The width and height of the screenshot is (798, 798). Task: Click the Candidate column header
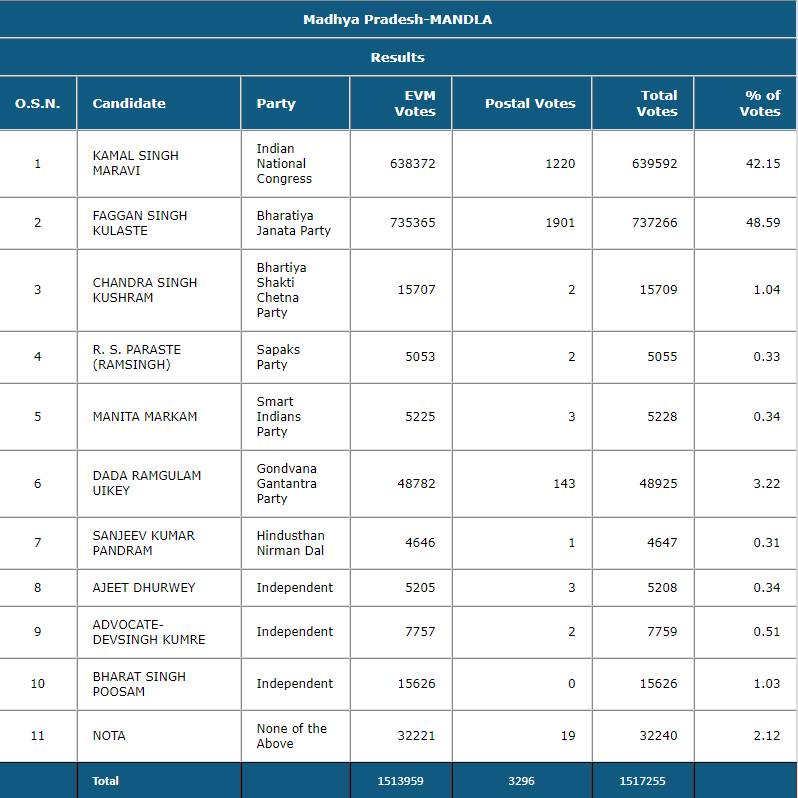point(129,103)
